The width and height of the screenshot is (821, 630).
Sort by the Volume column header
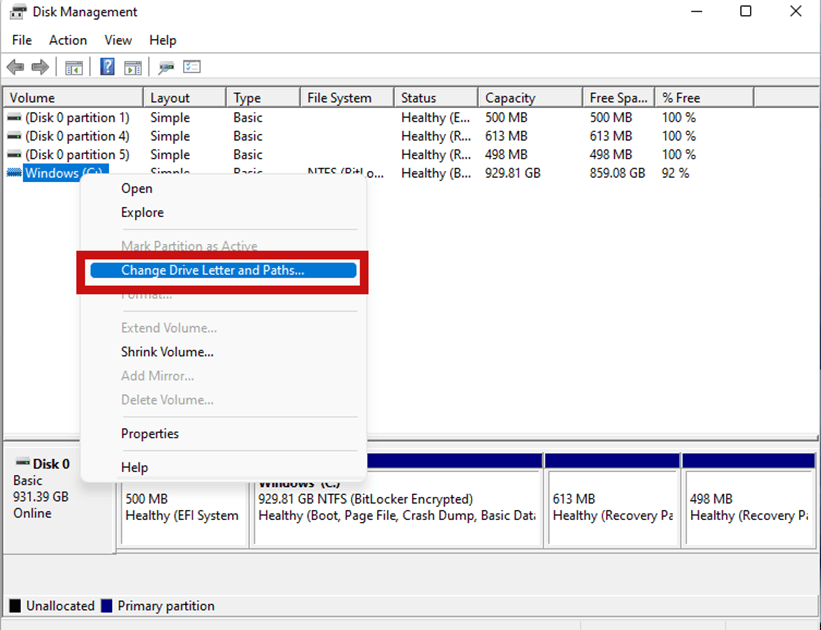73,98
